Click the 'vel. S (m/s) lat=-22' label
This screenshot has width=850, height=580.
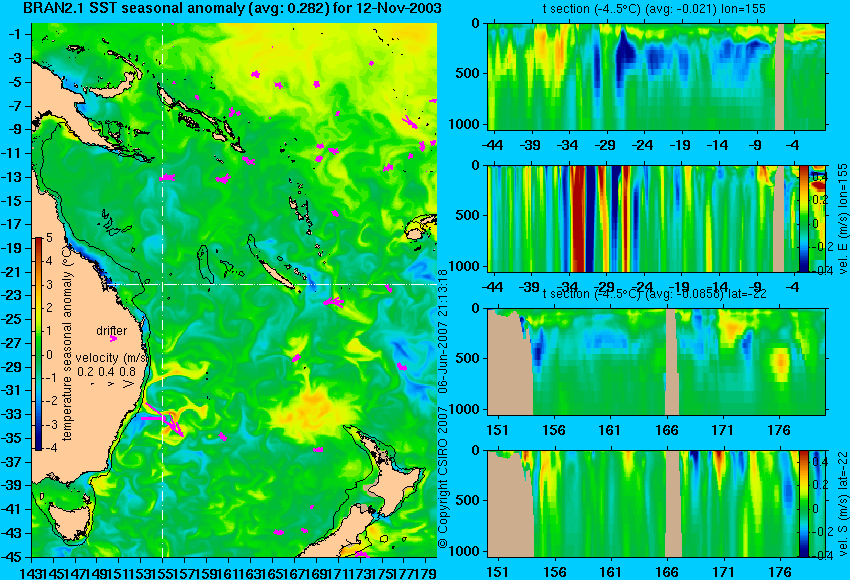tap(842, 502)
